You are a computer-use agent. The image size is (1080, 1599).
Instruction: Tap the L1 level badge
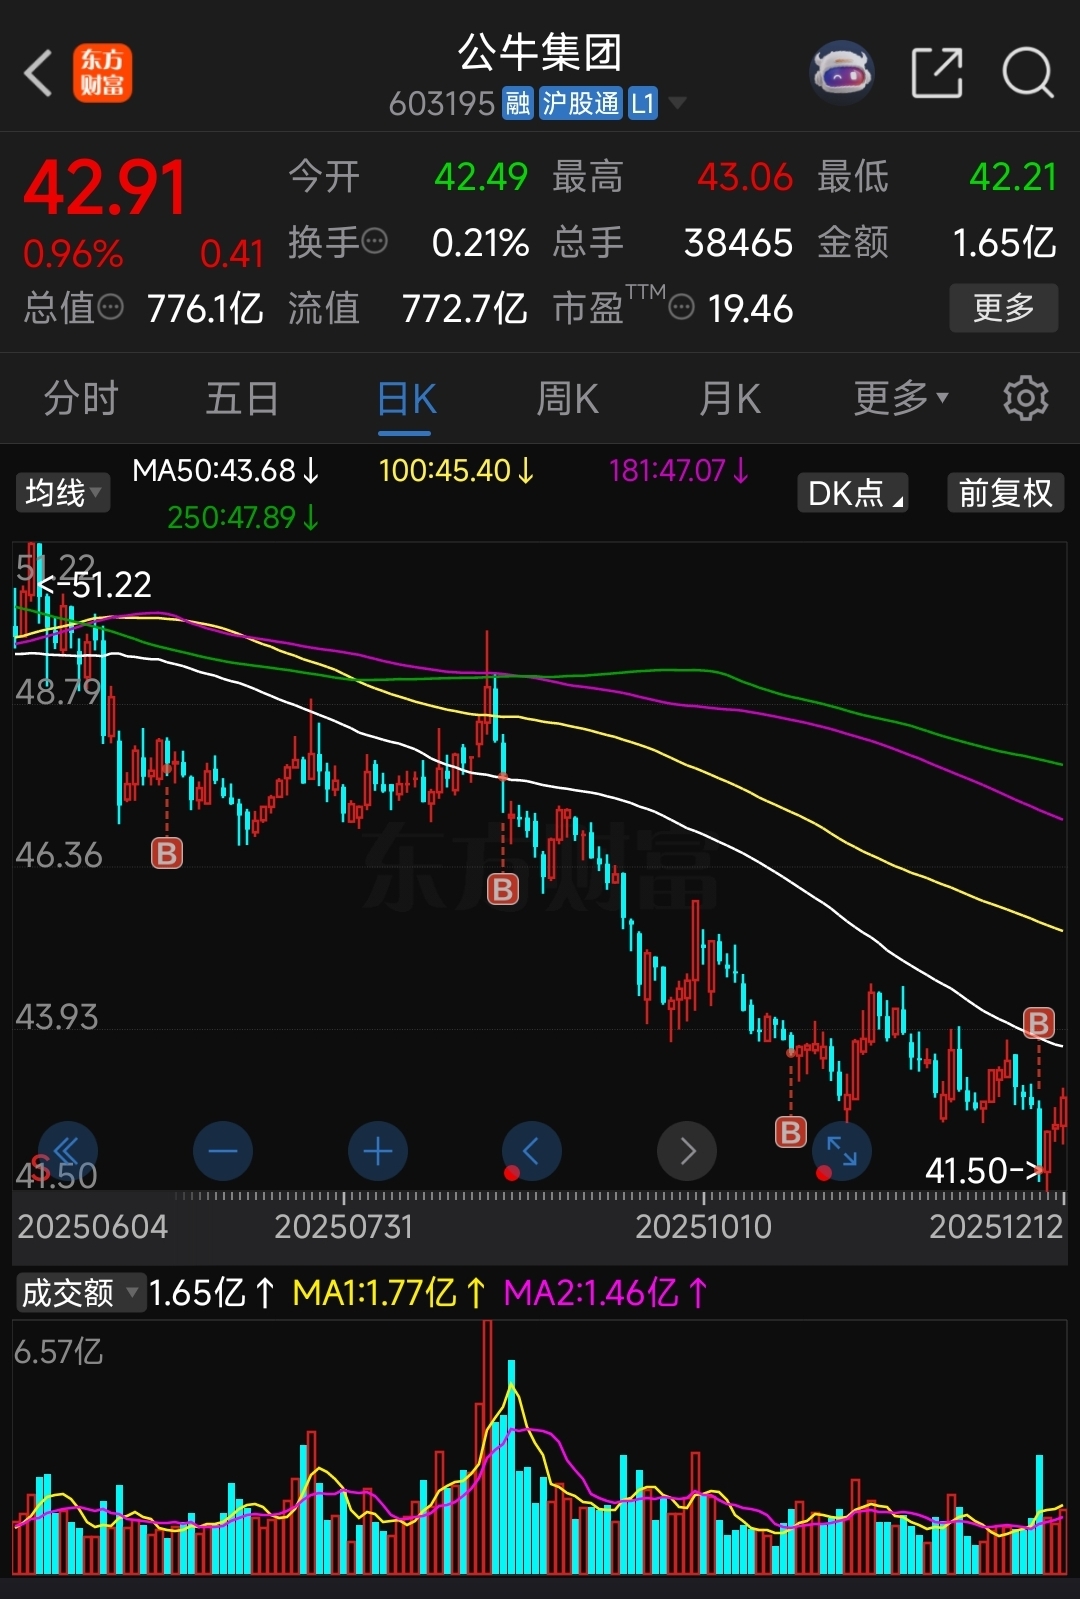(x=642, y=103)
